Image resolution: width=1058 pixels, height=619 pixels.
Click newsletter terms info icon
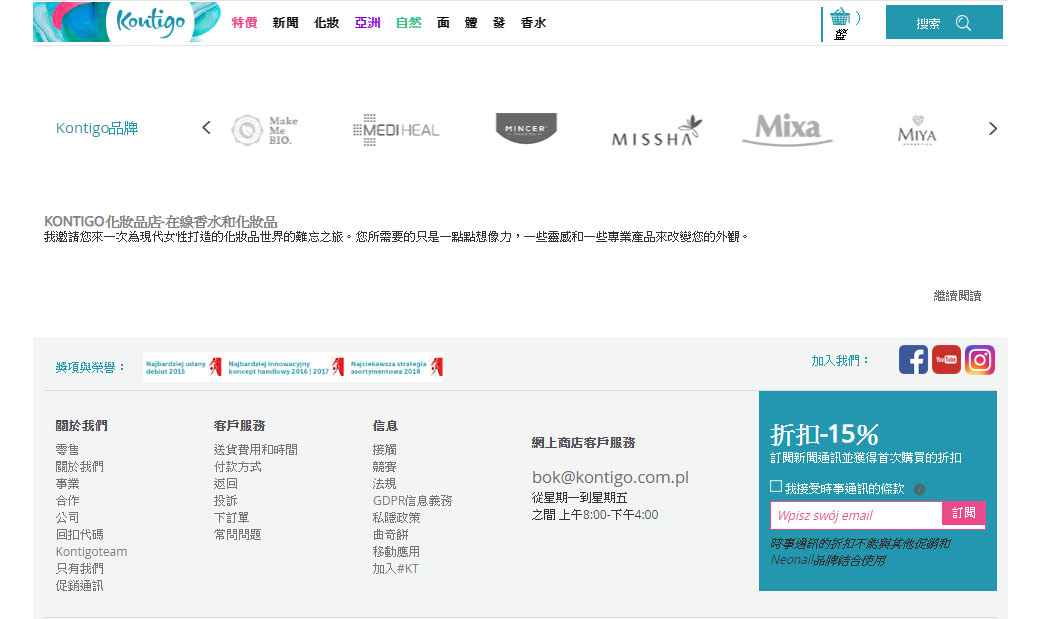tap(919, 489)
